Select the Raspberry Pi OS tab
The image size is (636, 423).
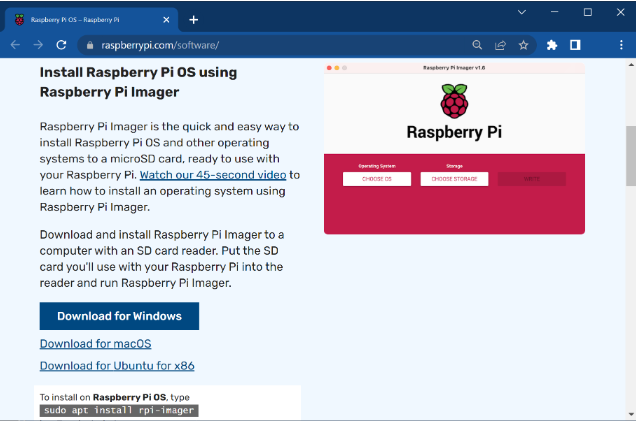92,19
